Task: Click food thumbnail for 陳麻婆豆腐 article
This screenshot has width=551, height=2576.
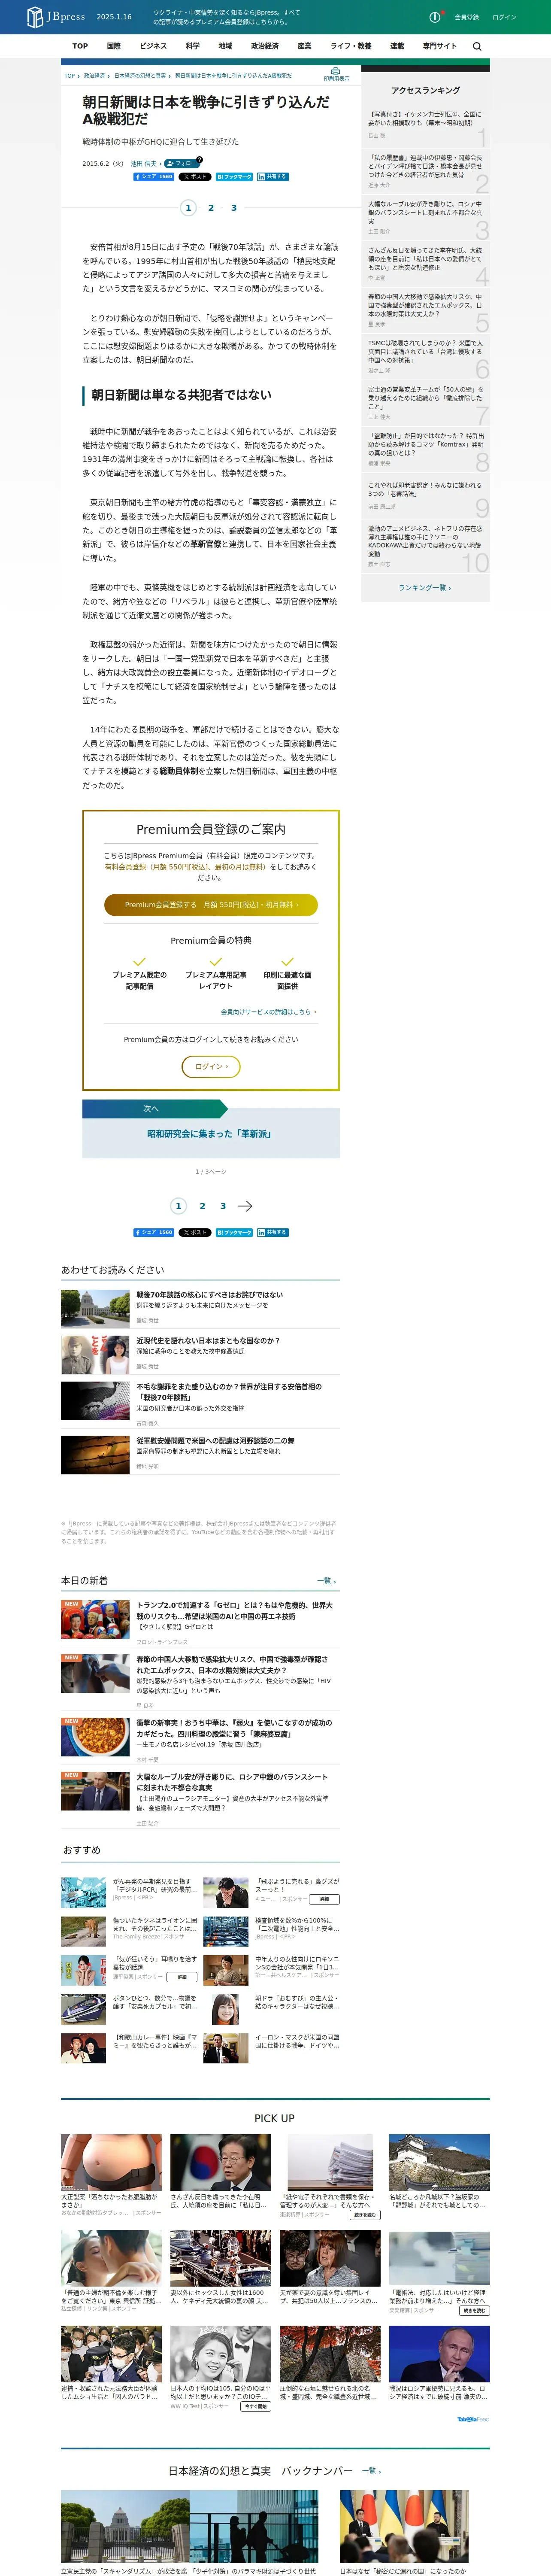Action: [x=95, y=1737]
